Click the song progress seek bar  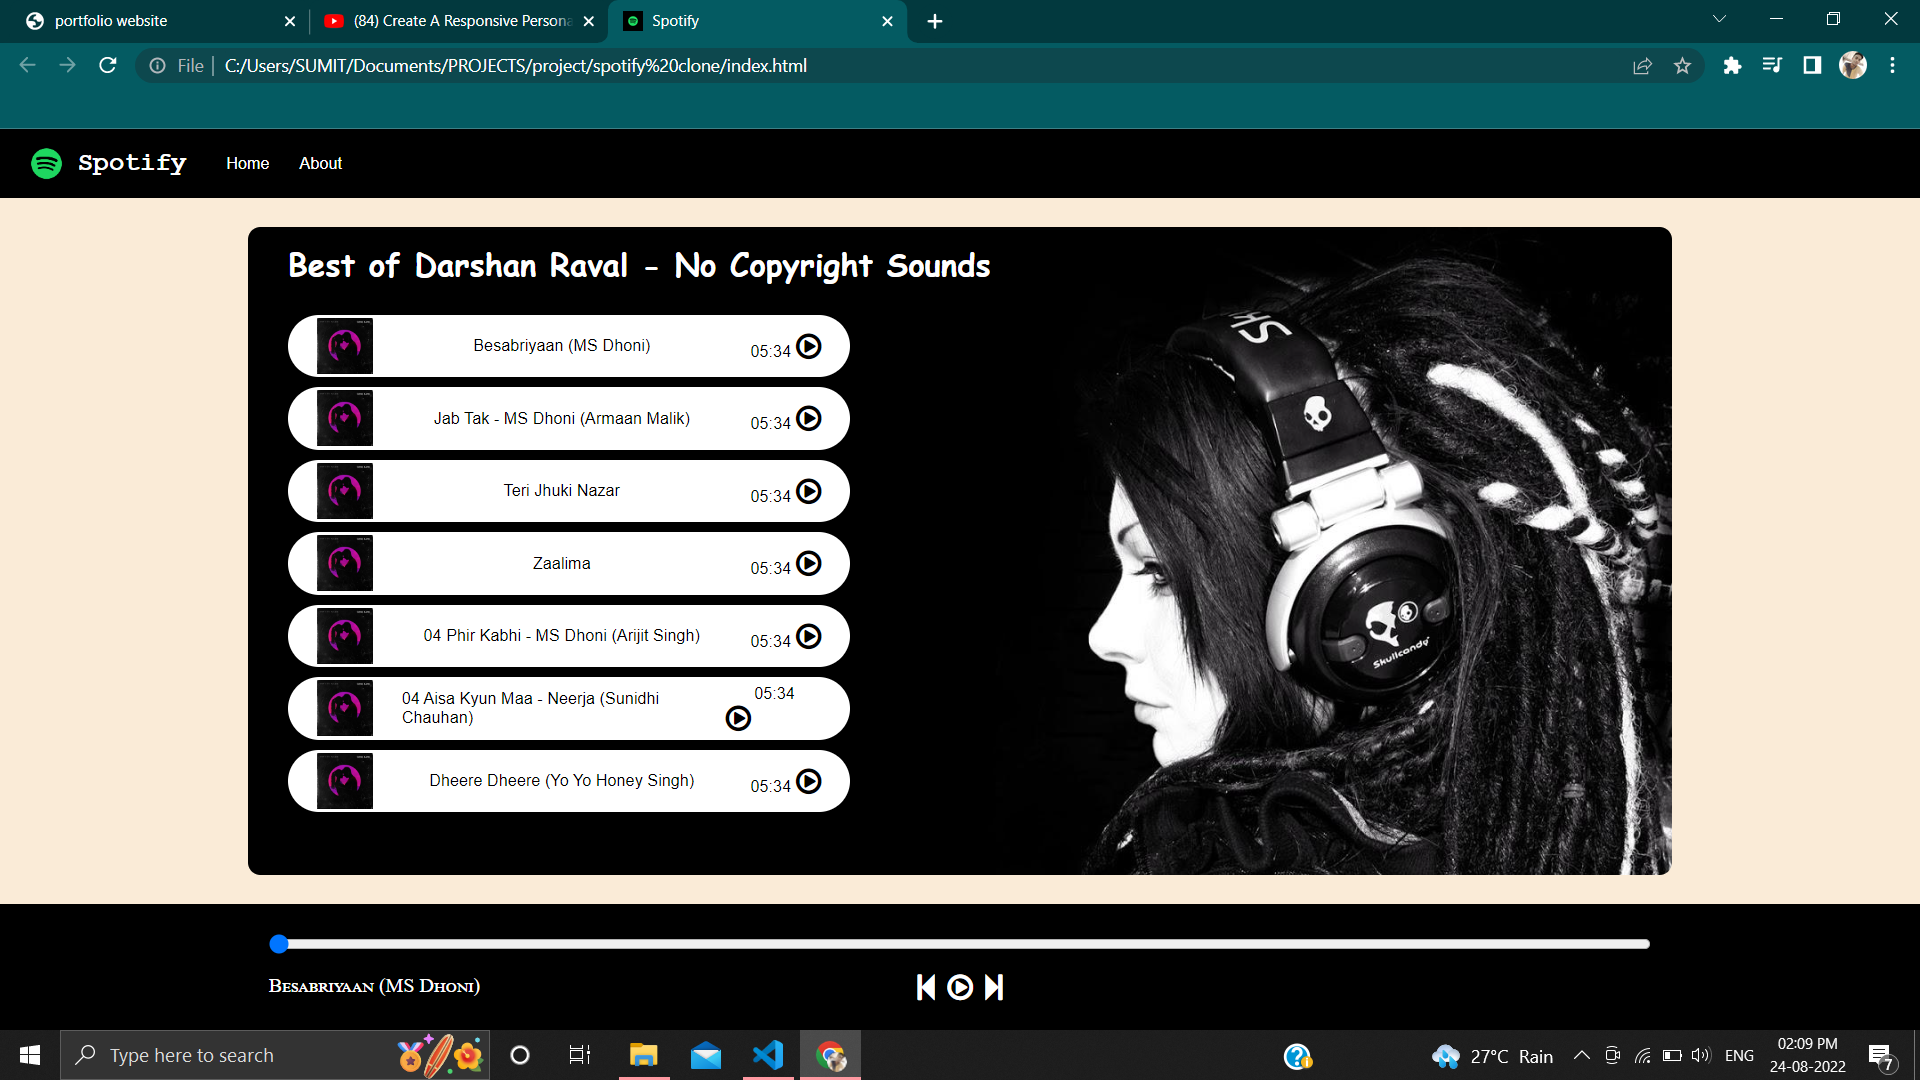(x=960, y=943)
